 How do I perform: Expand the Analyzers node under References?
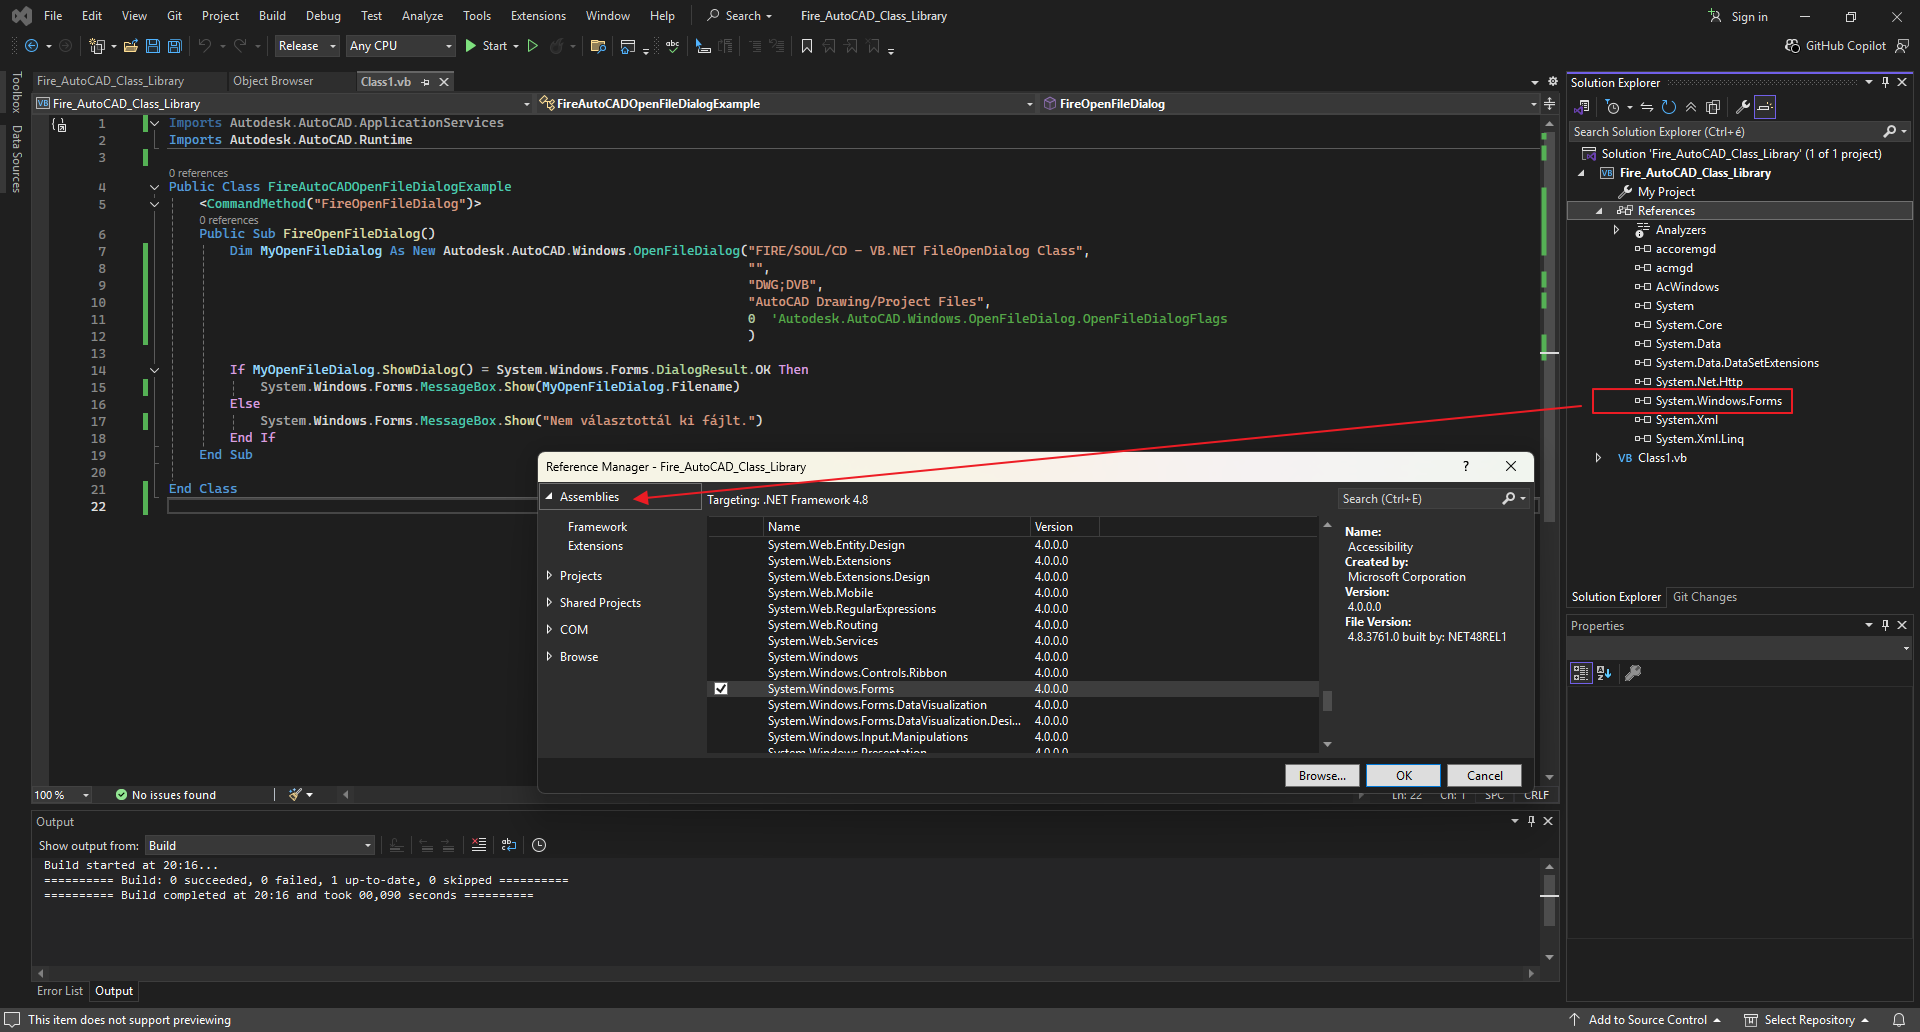click(1616, 230)
